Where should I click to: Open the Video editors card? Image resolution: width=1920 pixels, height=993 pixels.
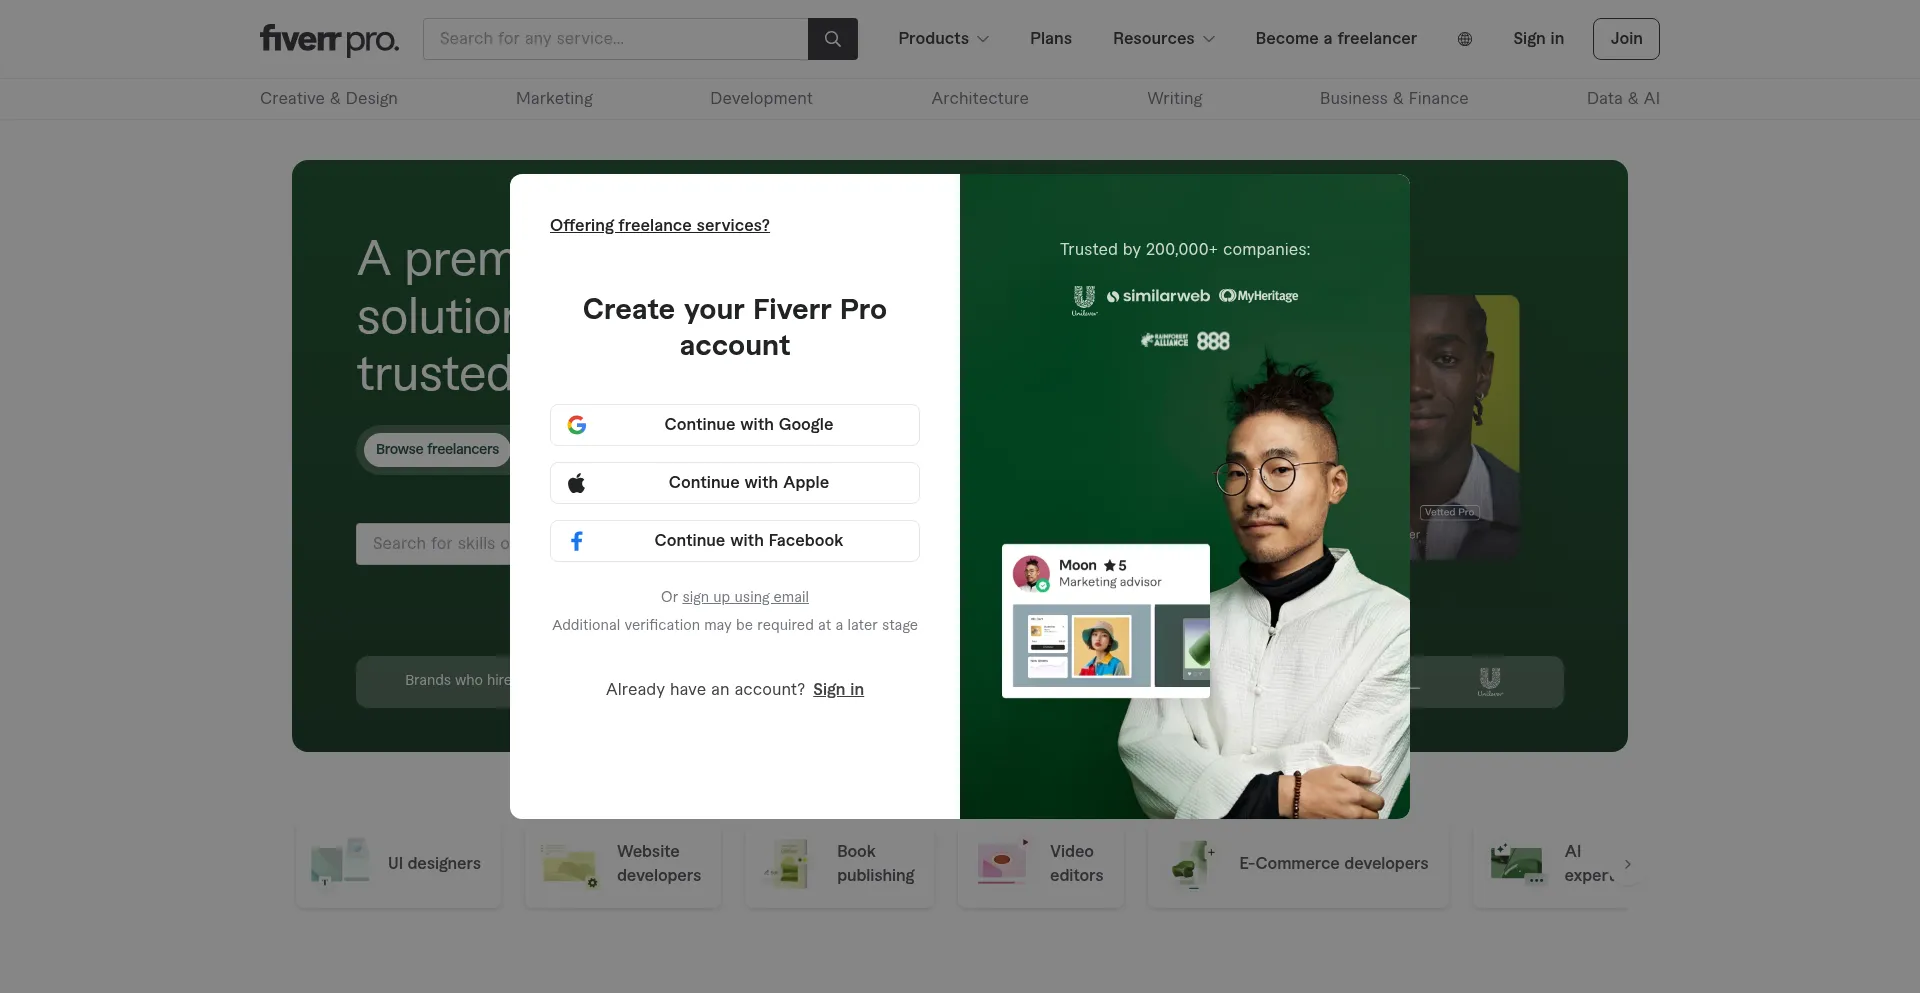tap(1041, 864)
